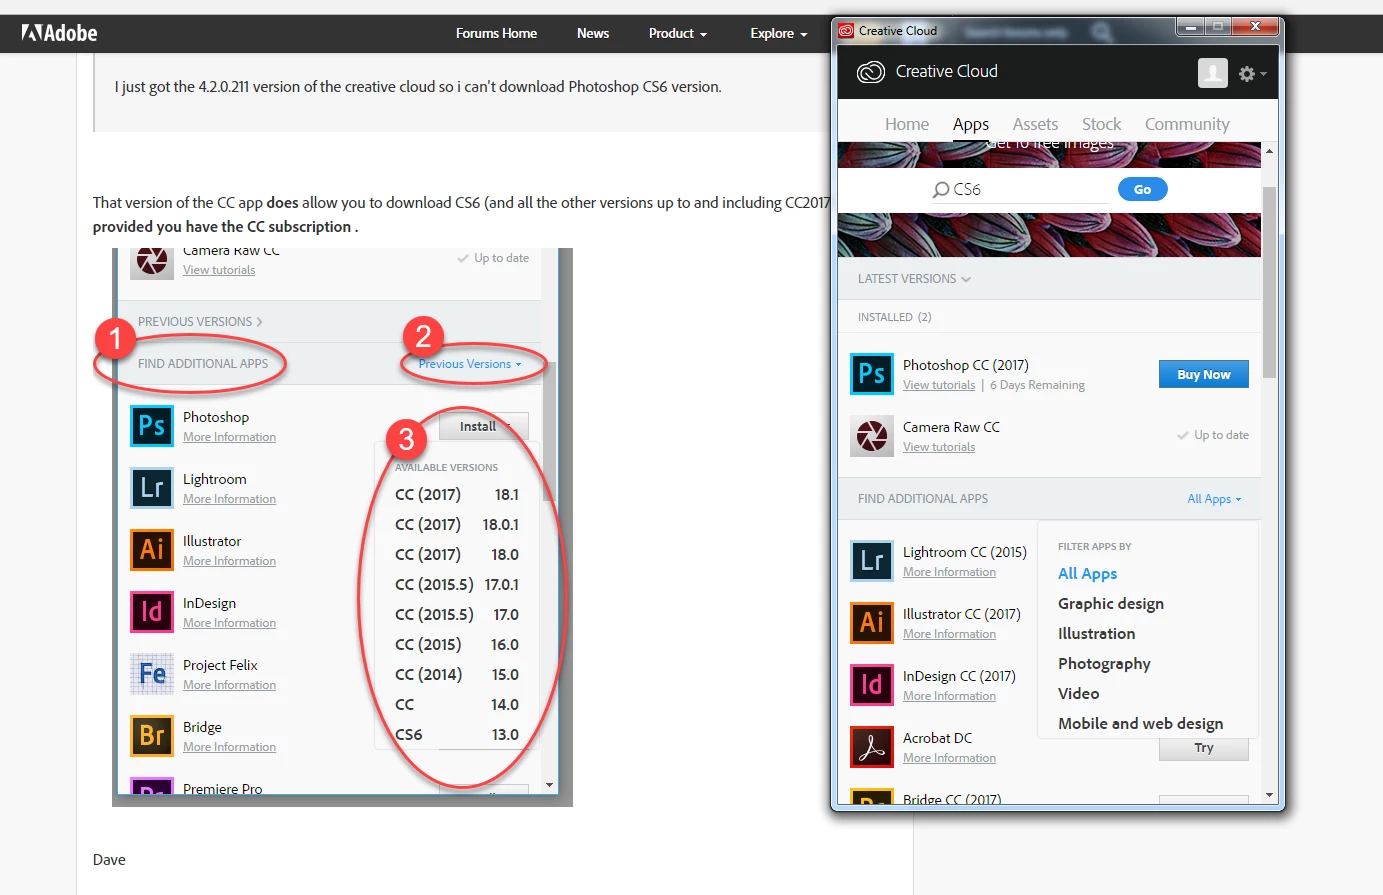The width and height of the screenshot is (1383, 895).
Task: Open Previous Versions dropdown in forum screenshot
Action: [x=470, y=364]
